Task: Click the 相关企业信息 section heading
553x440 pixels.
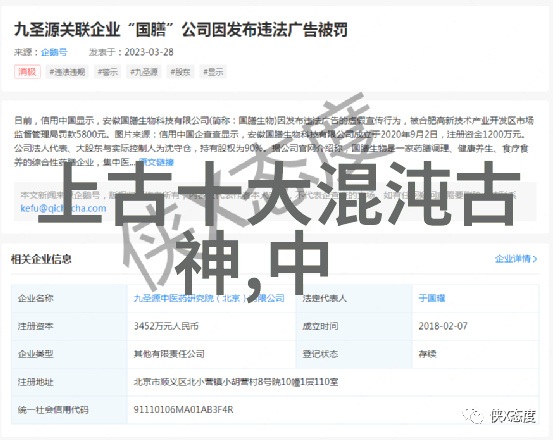Action: [x=41, y=259]
